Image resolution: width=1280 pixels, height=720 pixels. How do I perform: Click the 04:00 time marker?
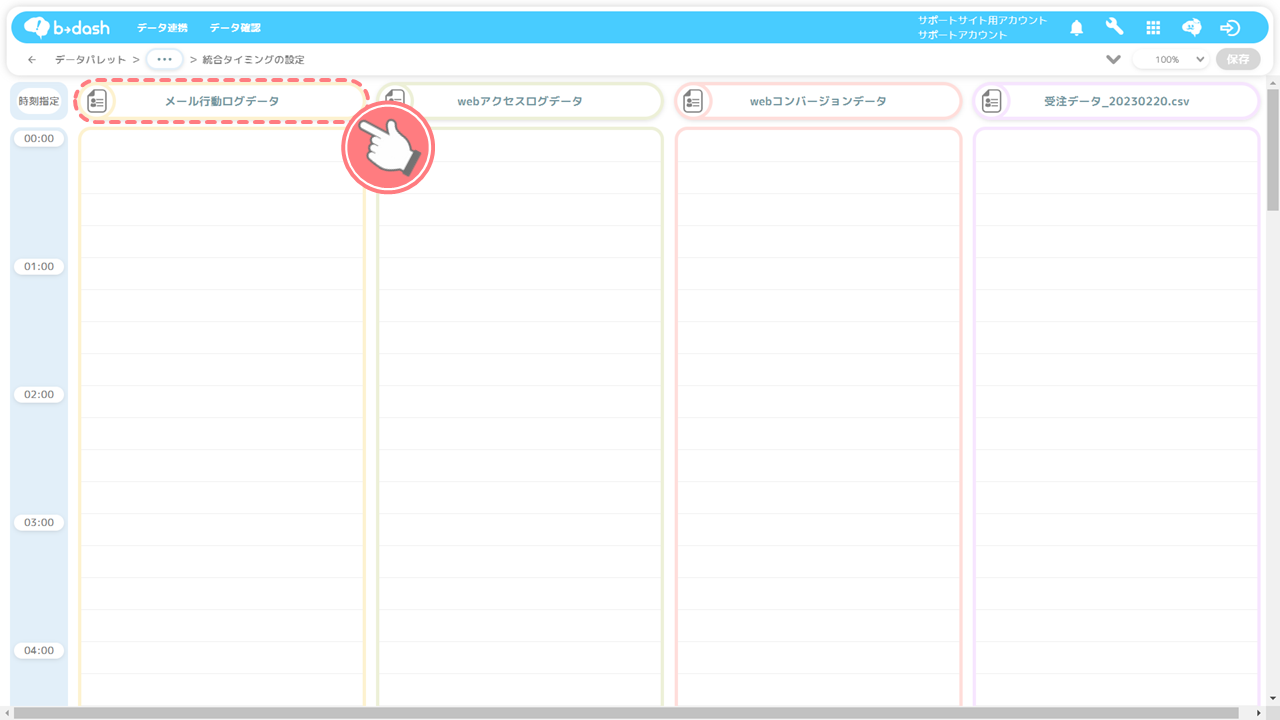pos(39,651)
